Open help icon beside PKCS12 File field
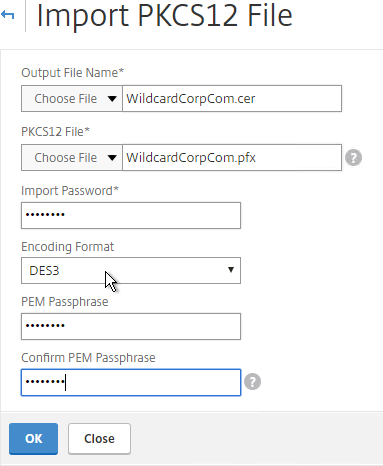Screen dimensions: 383x466 (x=353, y=158)
